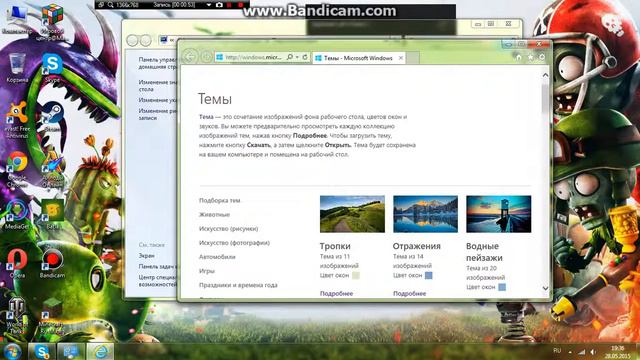
Task: Open Центр специальных возможностей link
Action: [x=158, y=281]
